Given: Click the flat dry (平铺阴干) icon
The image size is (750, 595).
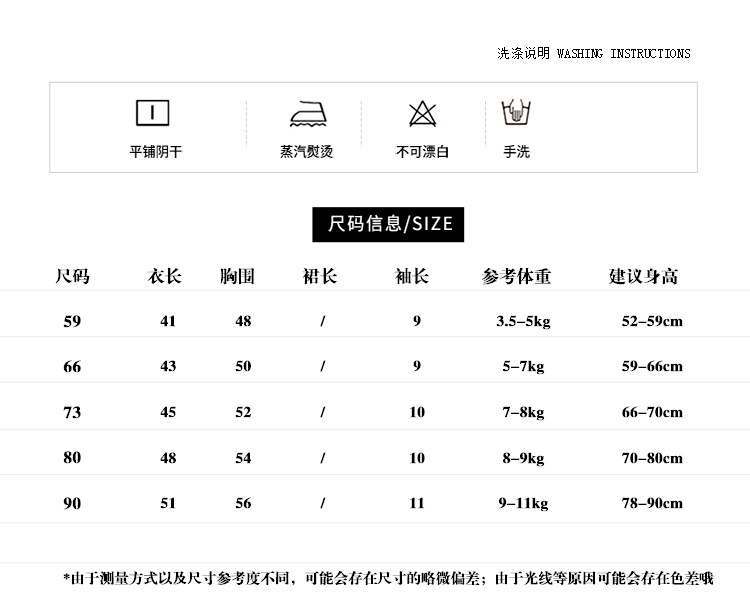Looking at the screenshot, I should click(153, 113).
